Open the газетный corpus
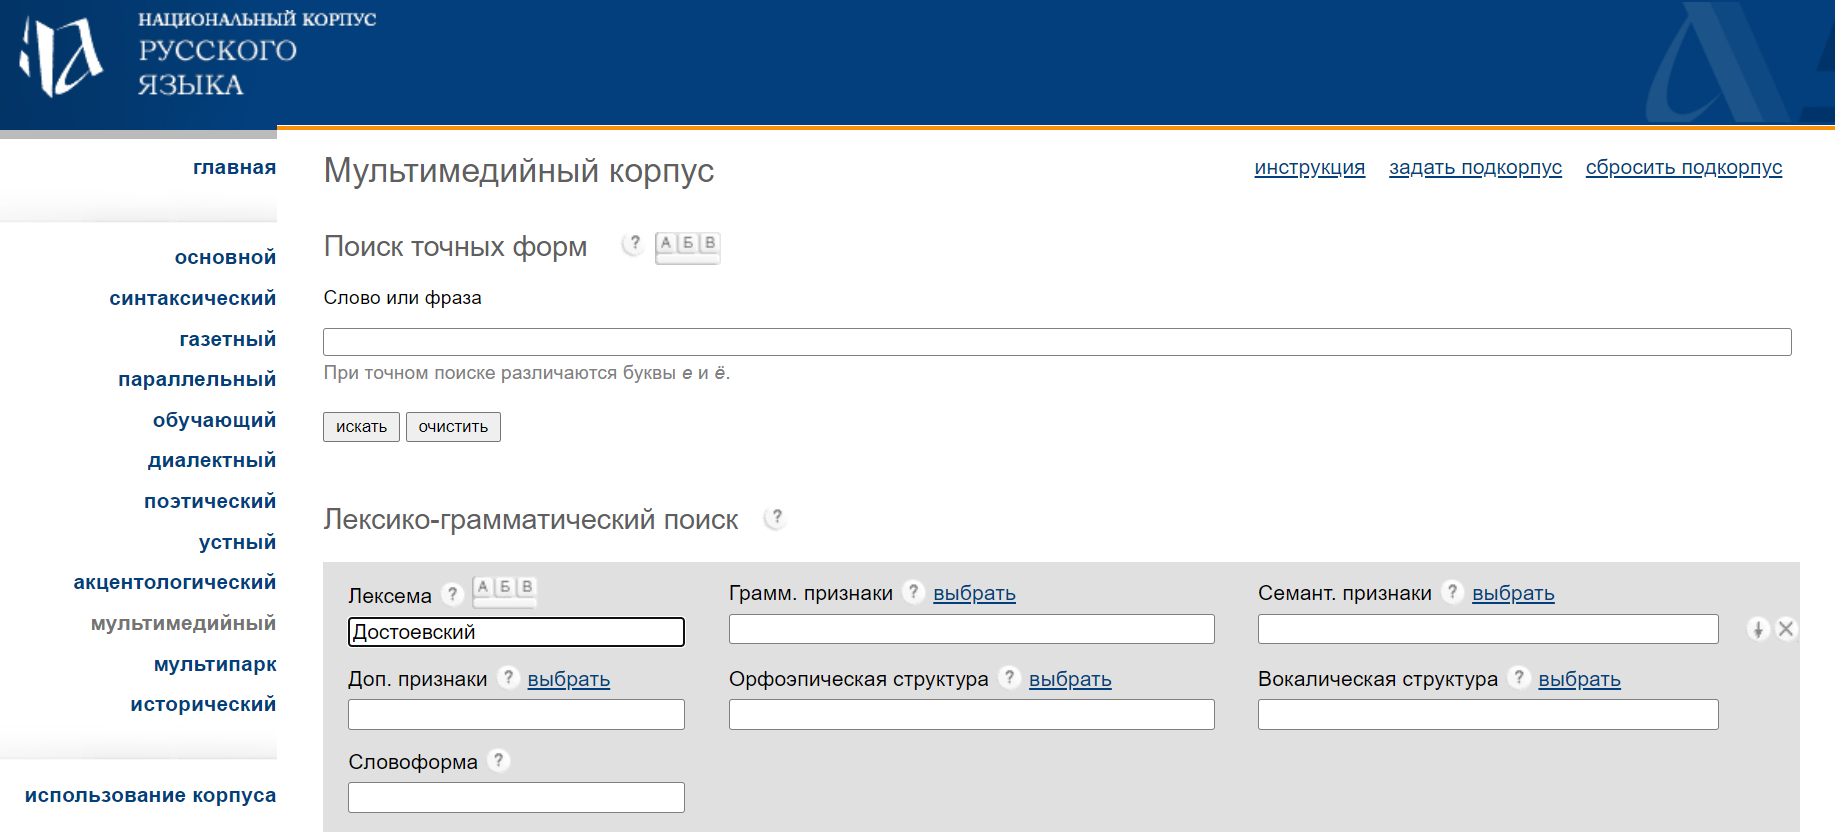Screen dimensions: 1835x832 (x=227, y=339)
